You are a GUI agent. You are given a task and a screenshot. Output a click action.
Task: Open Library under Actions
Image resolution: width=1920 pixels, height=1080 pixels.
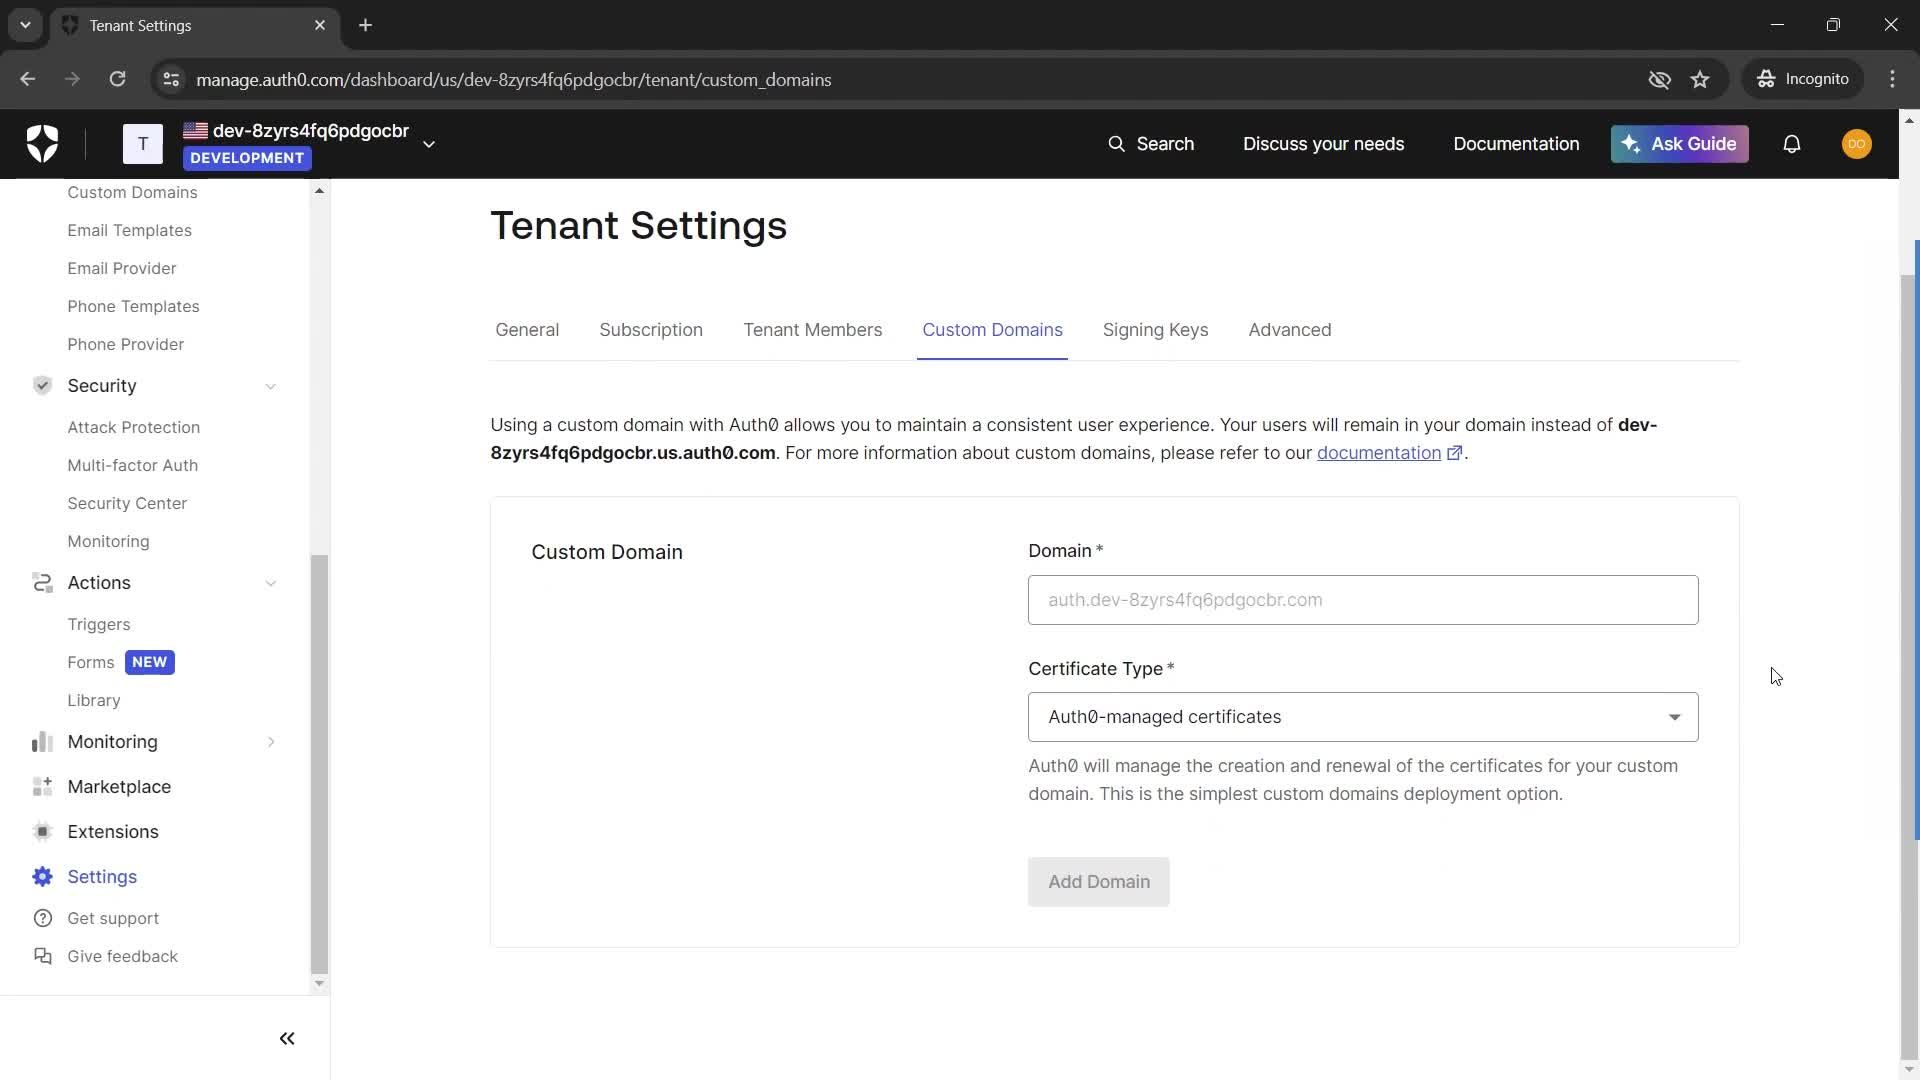93,700
